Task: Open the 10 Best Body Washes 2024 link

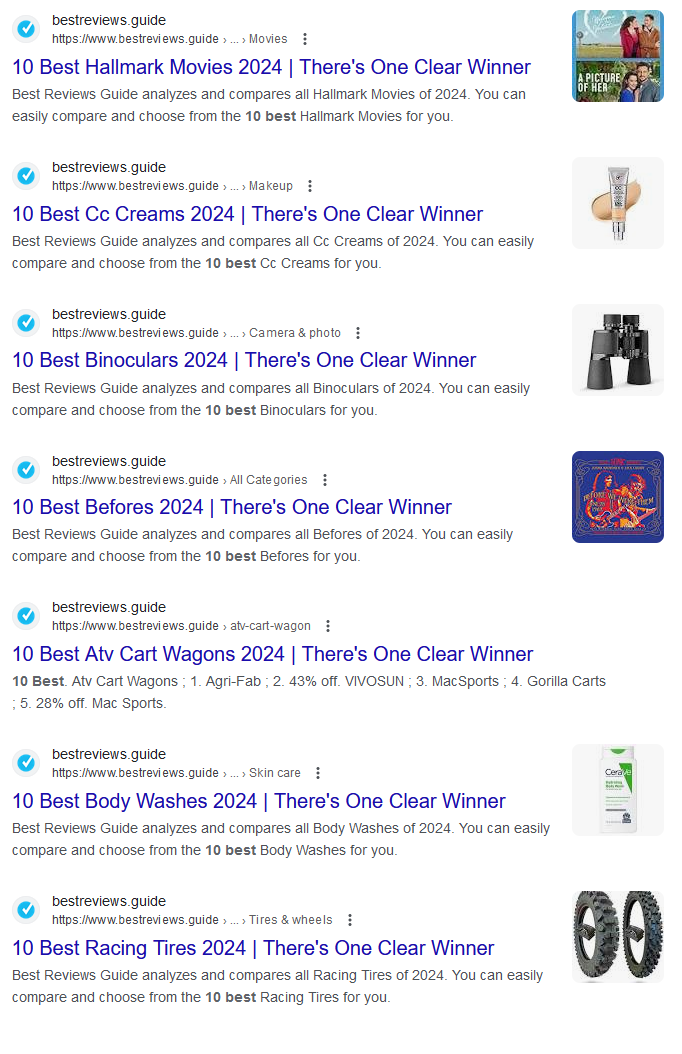Action: [256, 801]
